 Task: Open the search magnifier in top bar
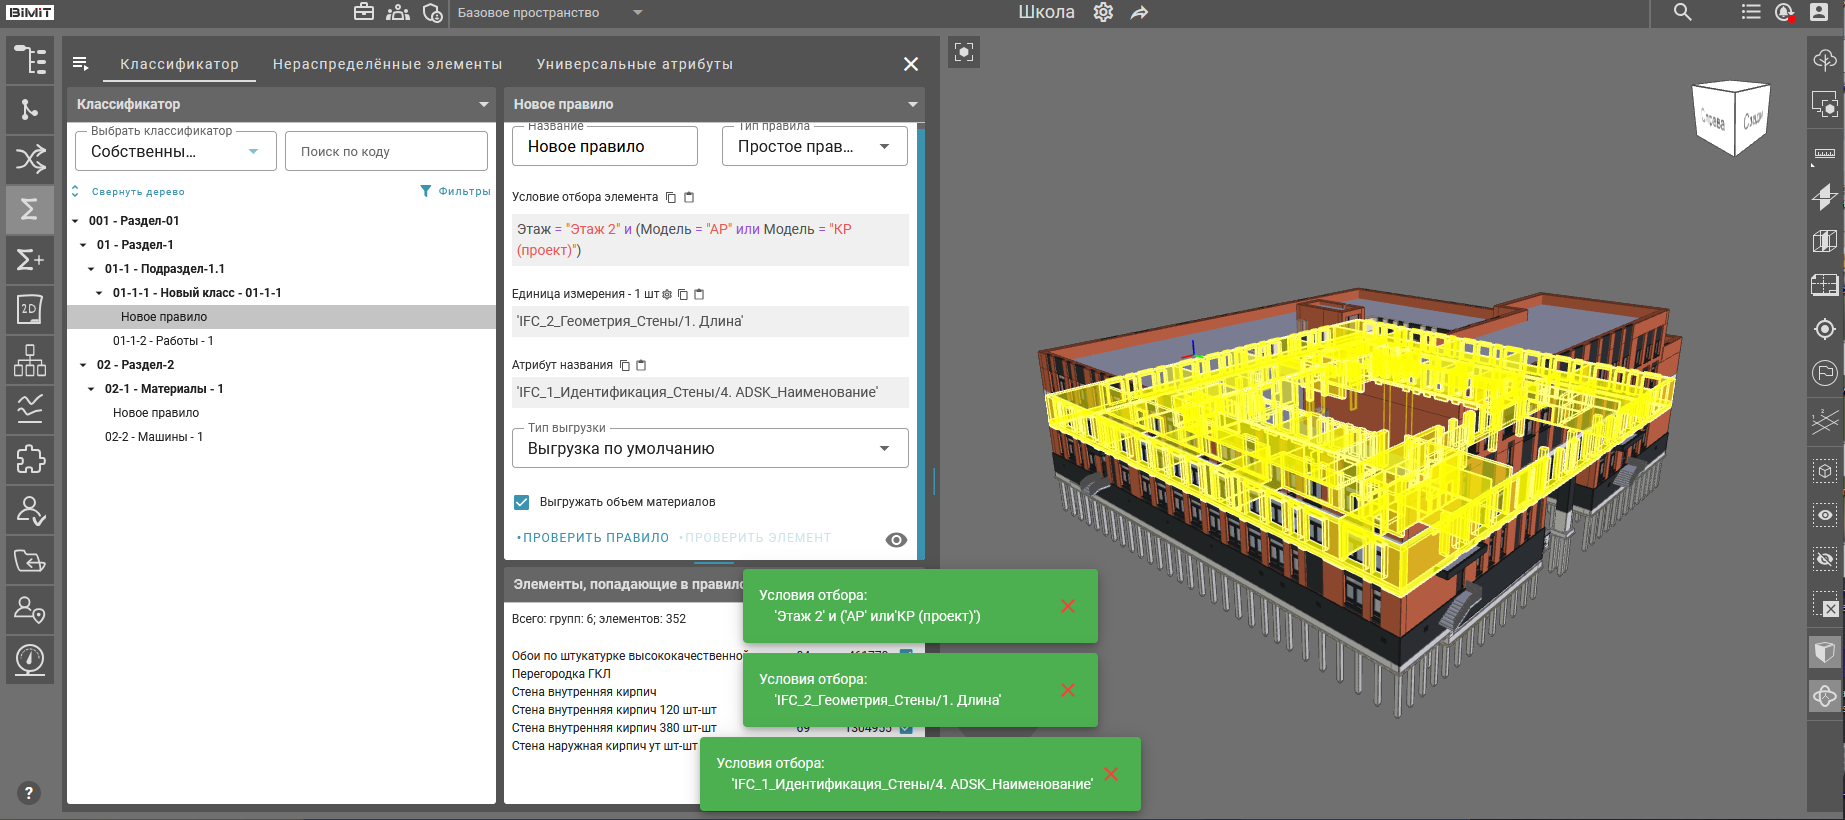click(1683, 12)
